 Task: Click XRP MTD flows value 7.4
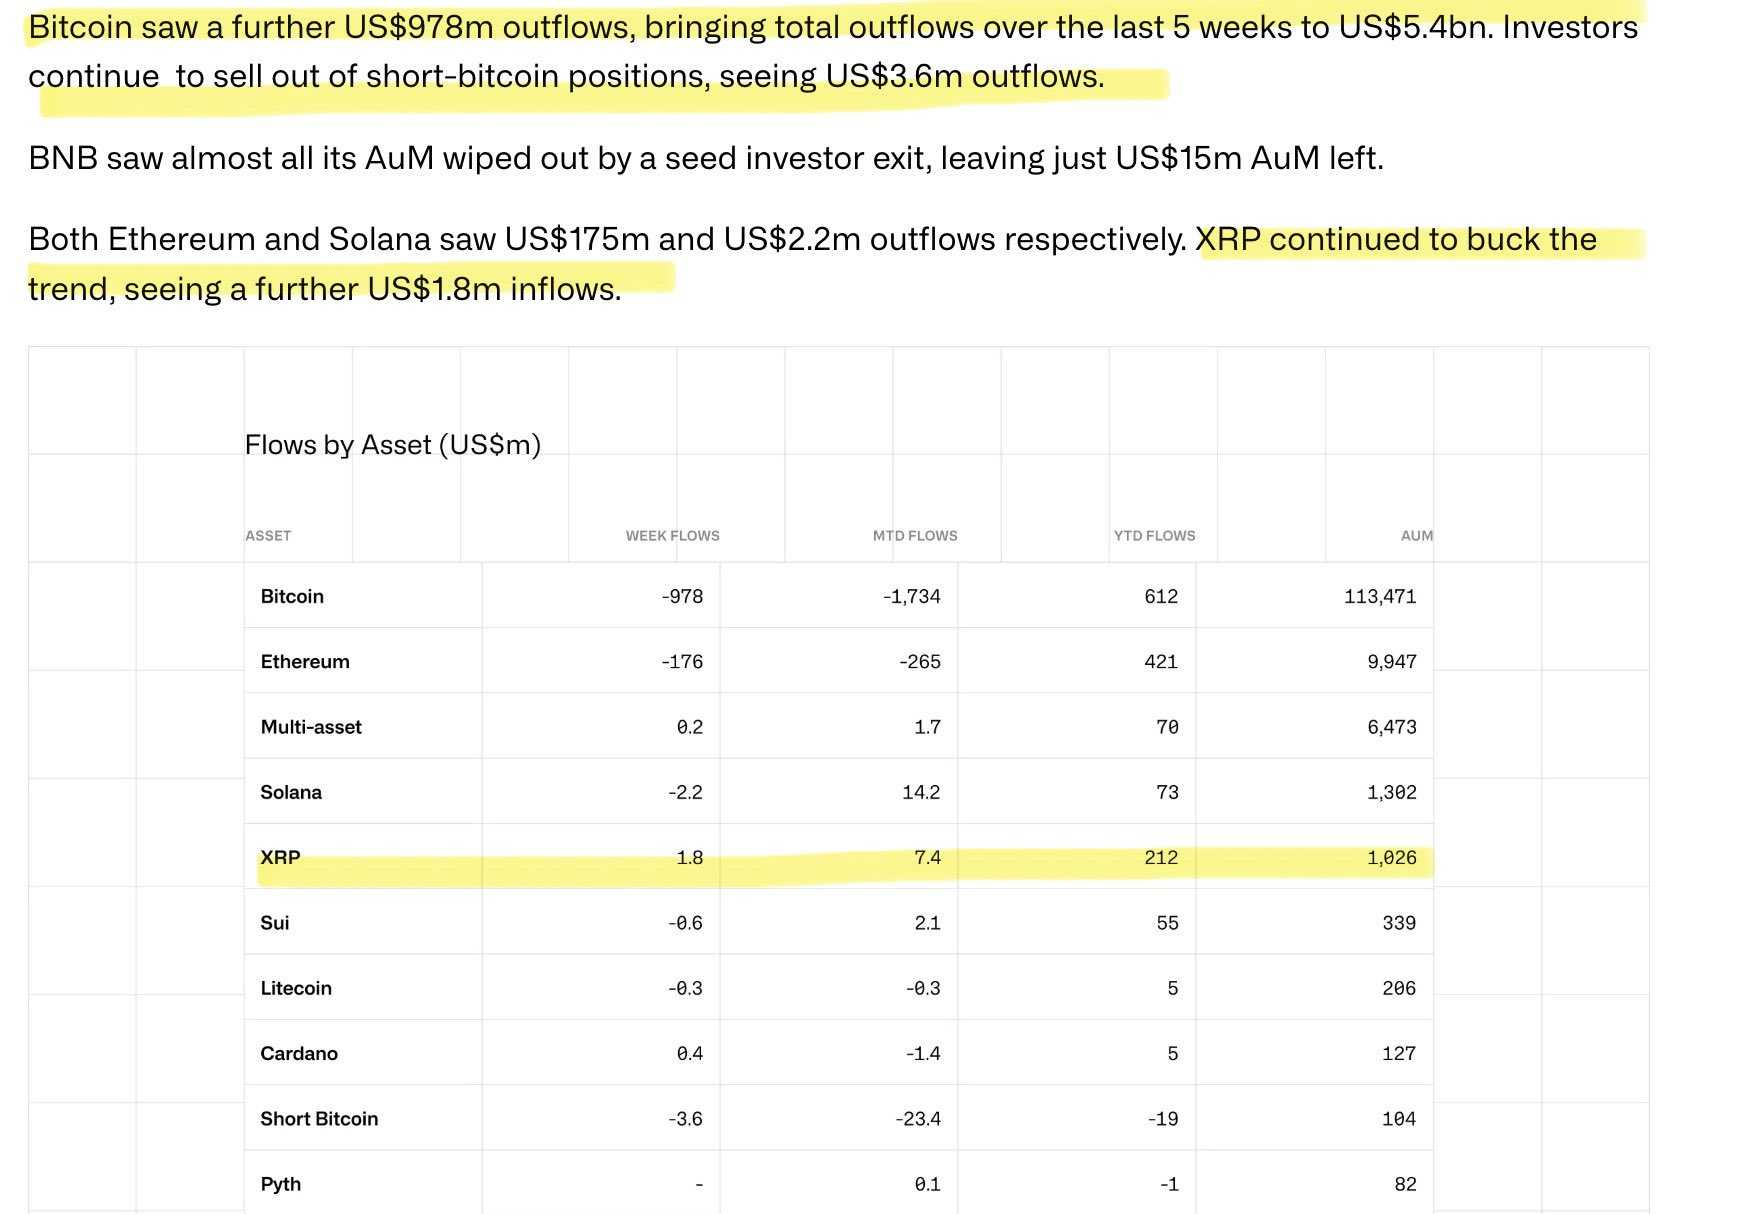(928, 858)
